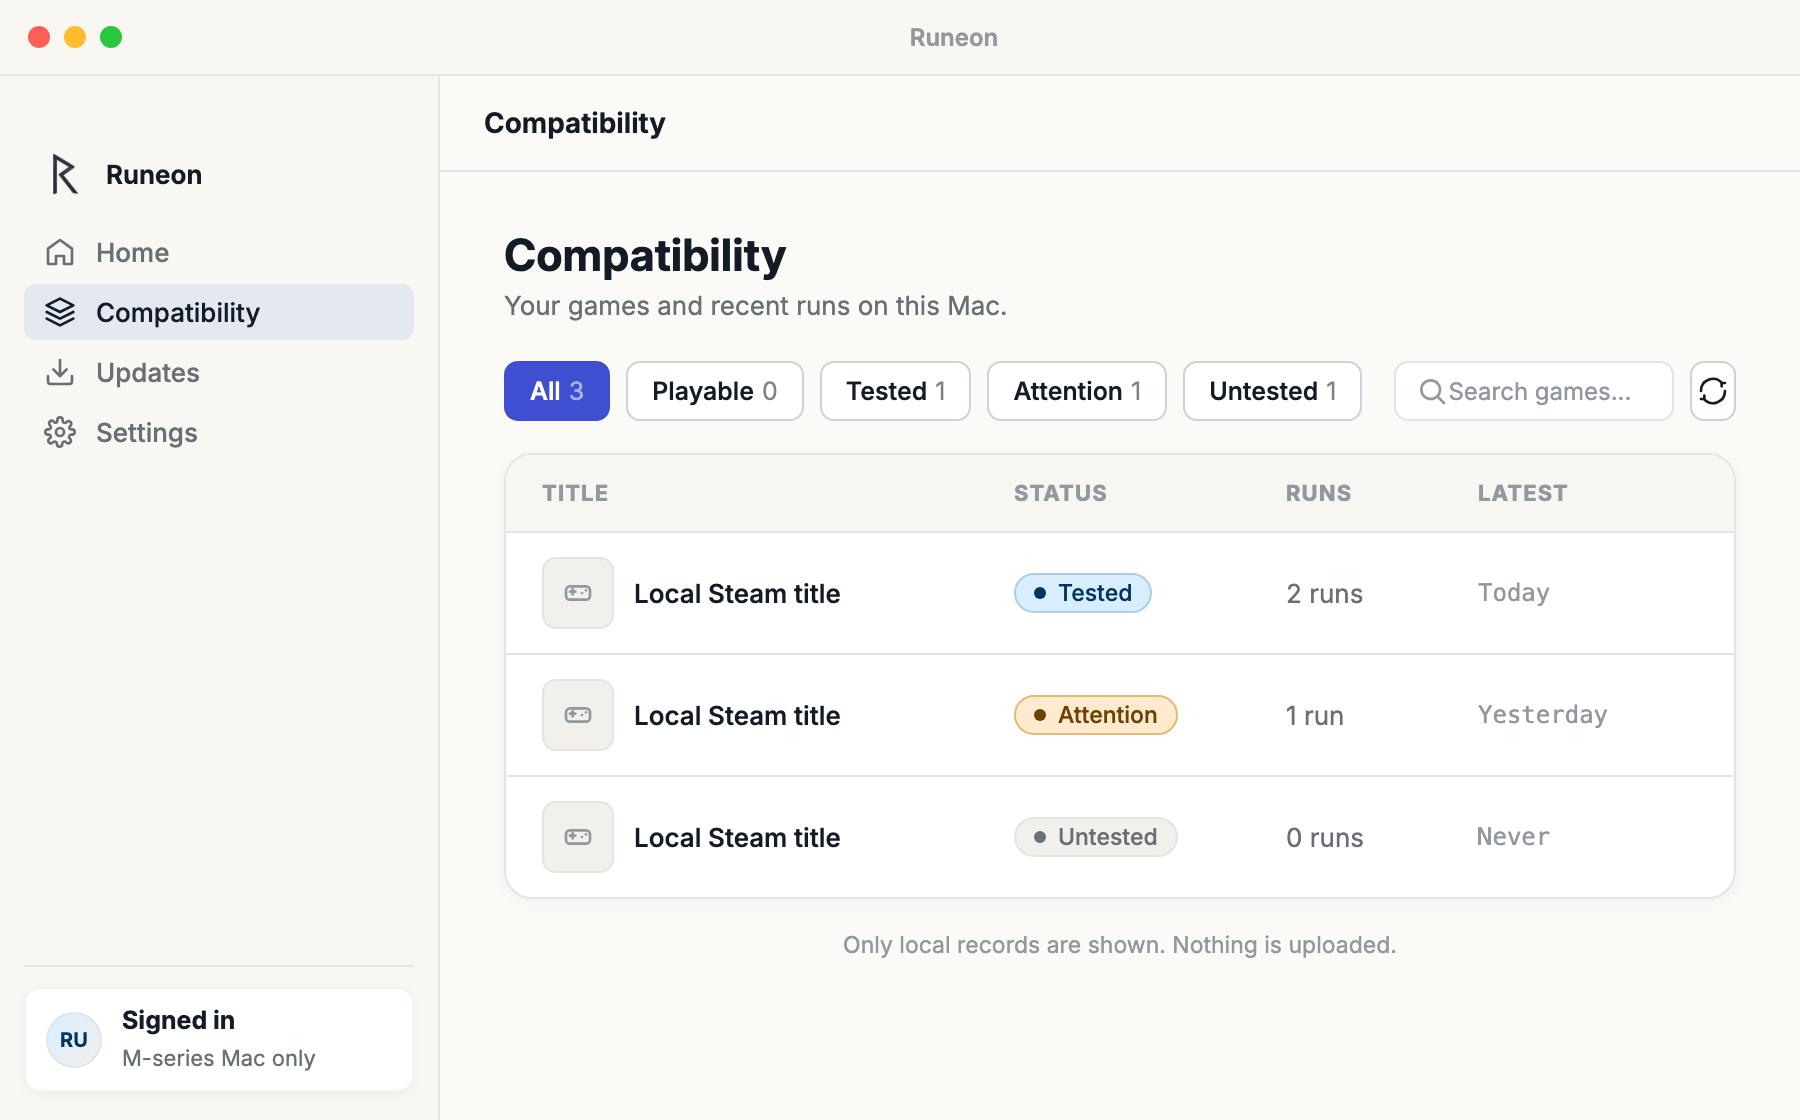Viewport: 1800px width, 1120px height.
Task: Click the large Compatibility page heading
Action: [x=645, y=256]
